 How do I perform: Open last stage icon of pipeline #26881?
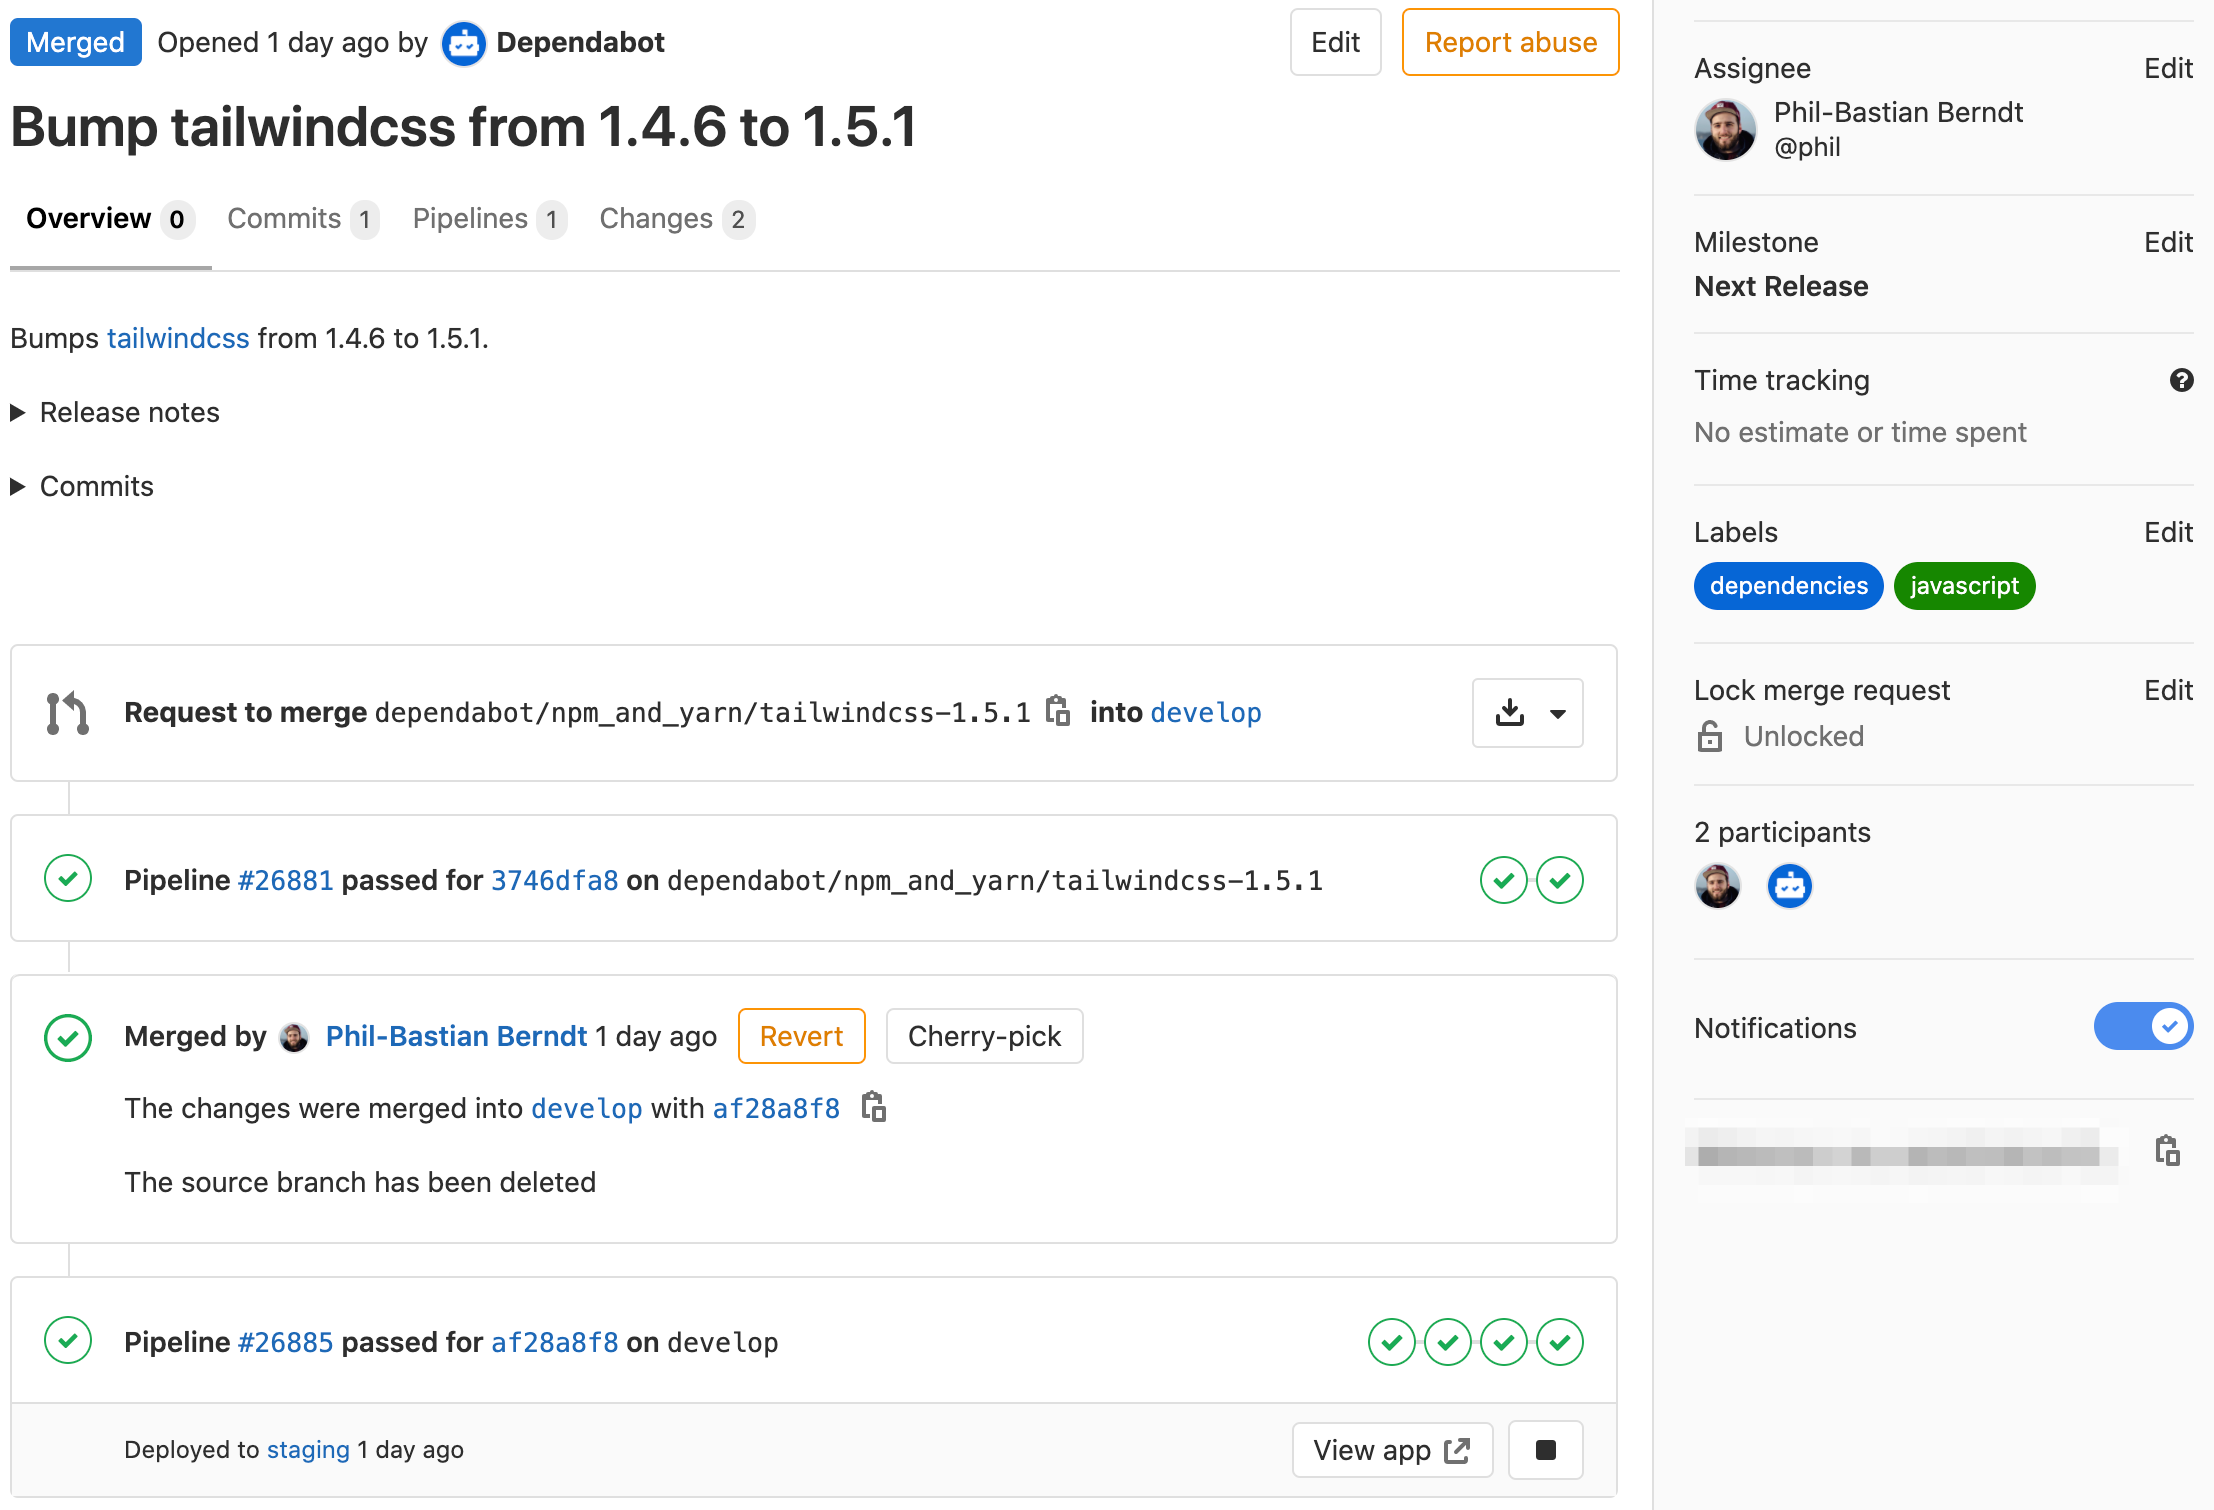click(x=1559, y=880)
